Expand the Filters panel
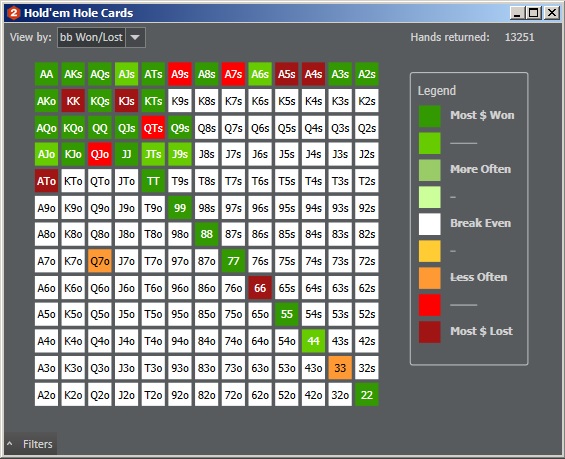This screenshot has height=459, width=565. (31, 444)
